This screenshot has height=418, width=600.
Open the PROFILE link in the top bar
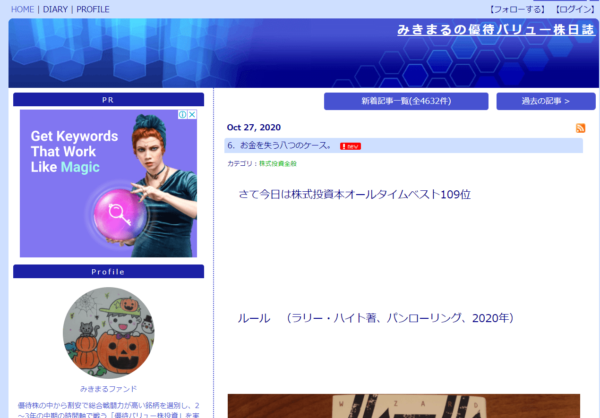(x=93, y=9)
